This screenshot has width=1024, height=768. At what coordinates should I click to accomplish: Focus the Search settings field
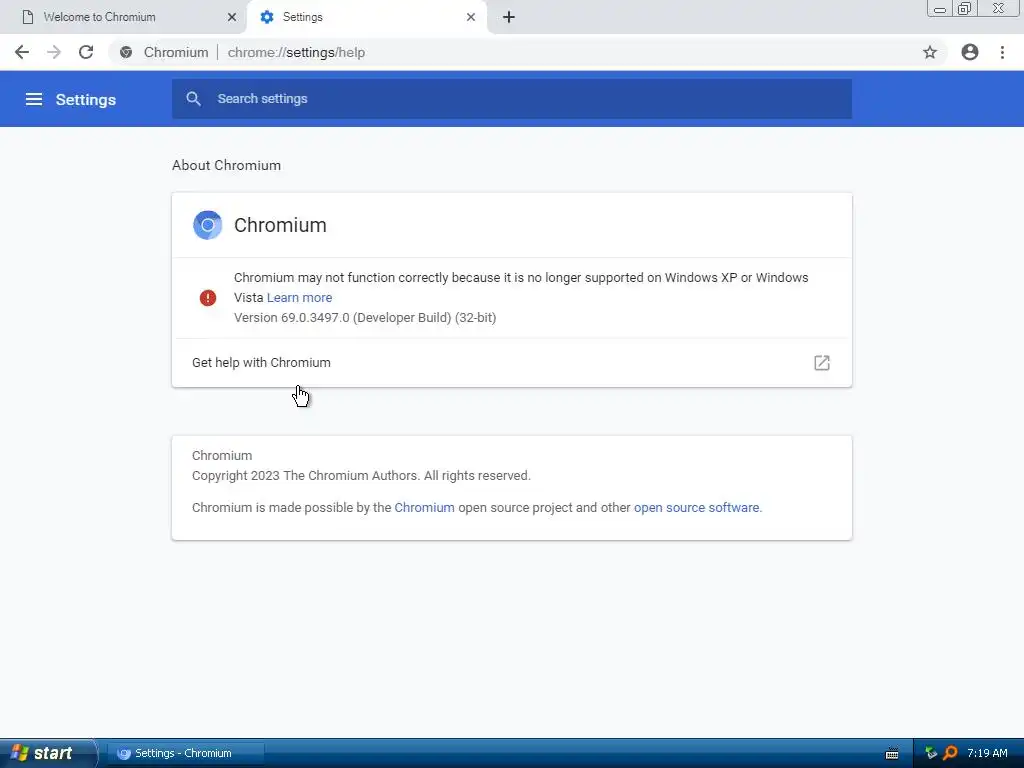pyautogui.click(x=511, y=99)
